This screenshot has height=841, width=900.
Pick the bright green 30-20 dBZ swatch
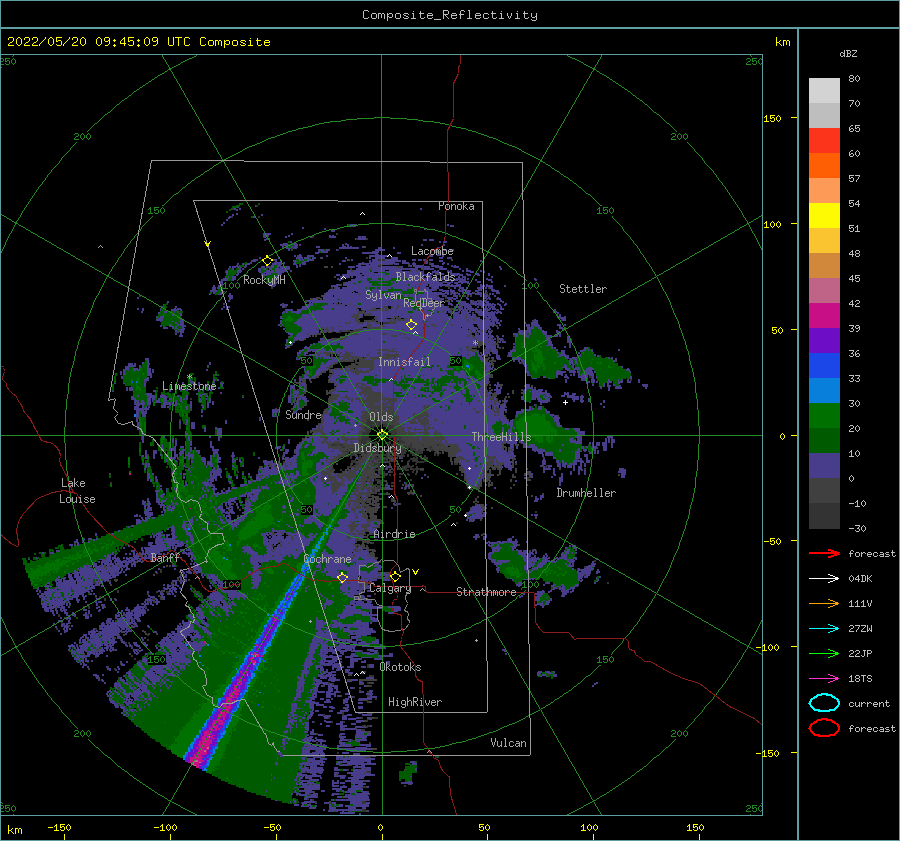(824, 416)
